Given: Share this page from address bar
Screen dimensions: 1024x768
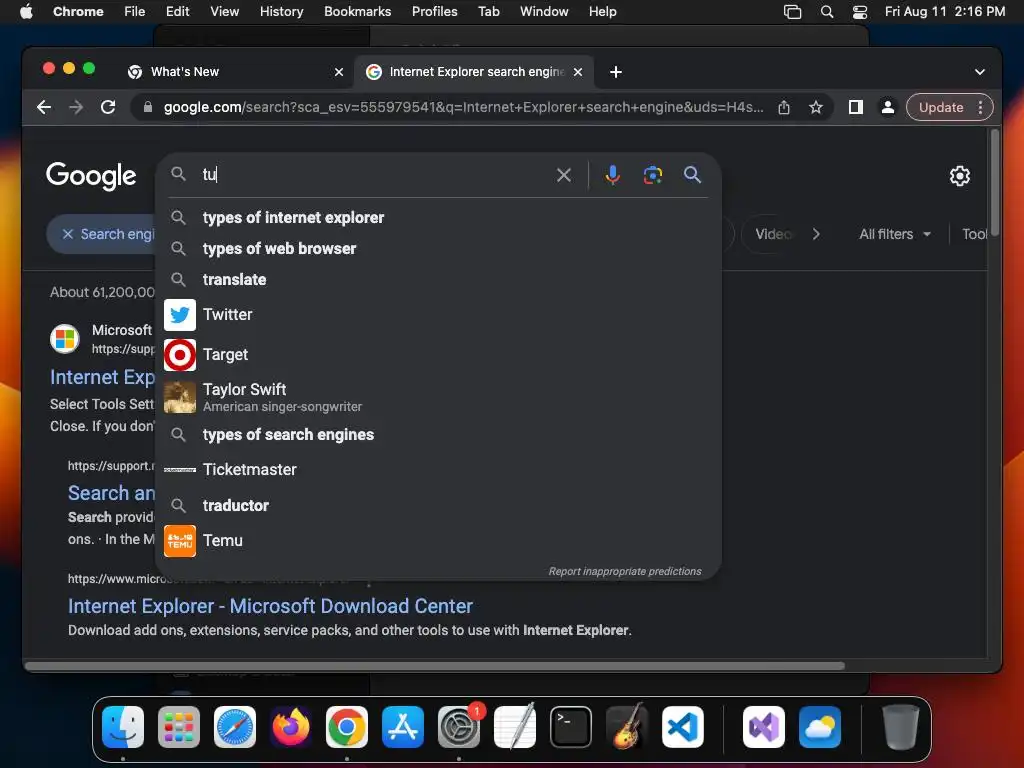Looking at the screenshot, I should point(784,107).
